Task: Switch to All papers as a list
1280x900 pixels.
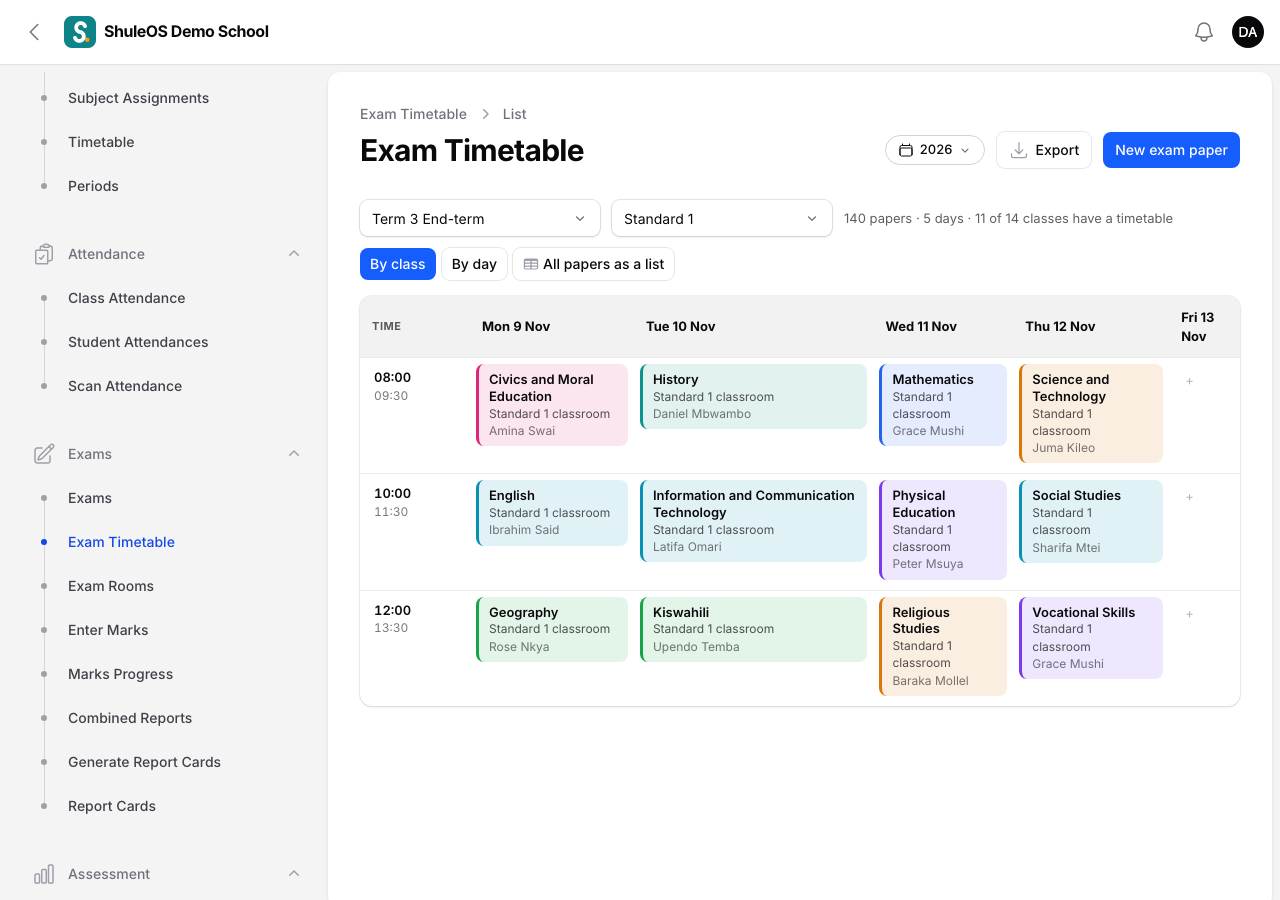Action: [x=594, y=264]
